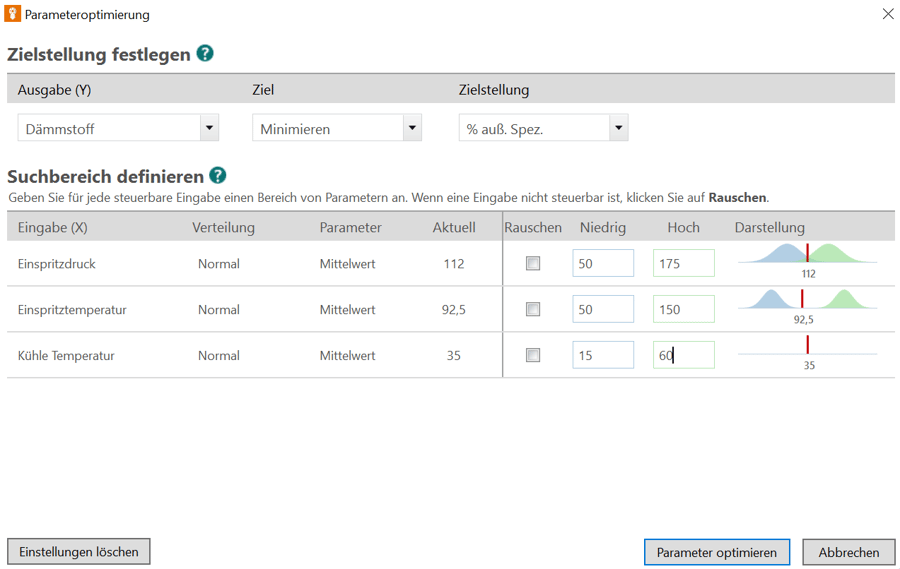This screenshot has height=569, width=900.
Task: Click help icon beside Suchbereich definieren
Action: point(218,176)
